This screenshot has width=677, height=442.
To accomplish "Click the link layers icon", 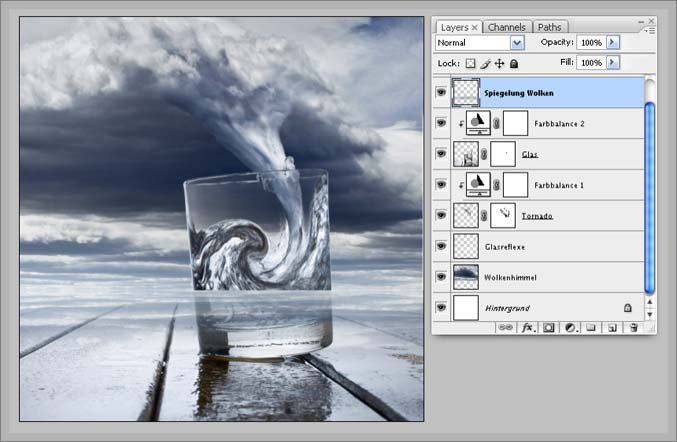I will click(x=505, y=327).
